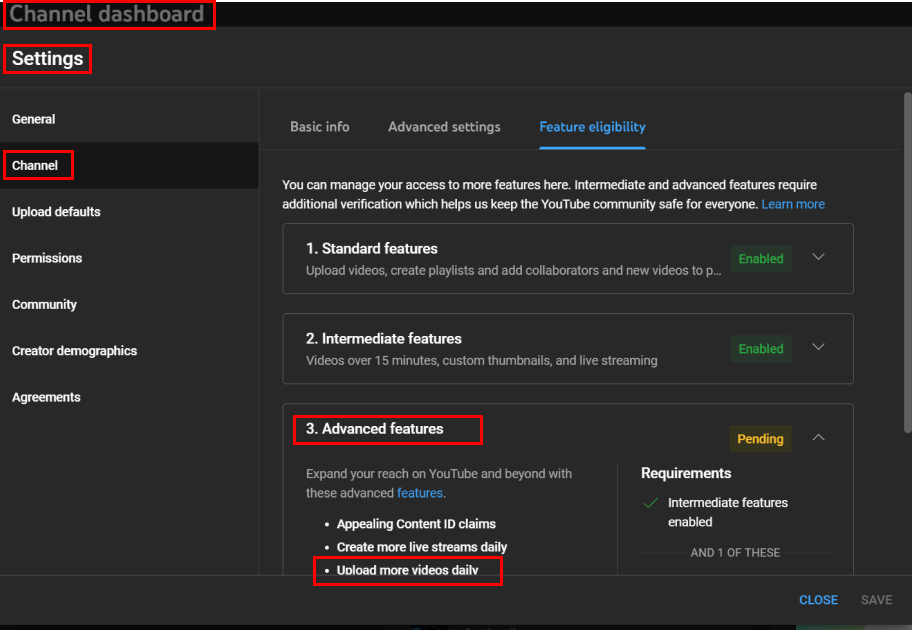The image size is (912, 630).
Task: Select the Feature eligibility tab
Action: 592,127
